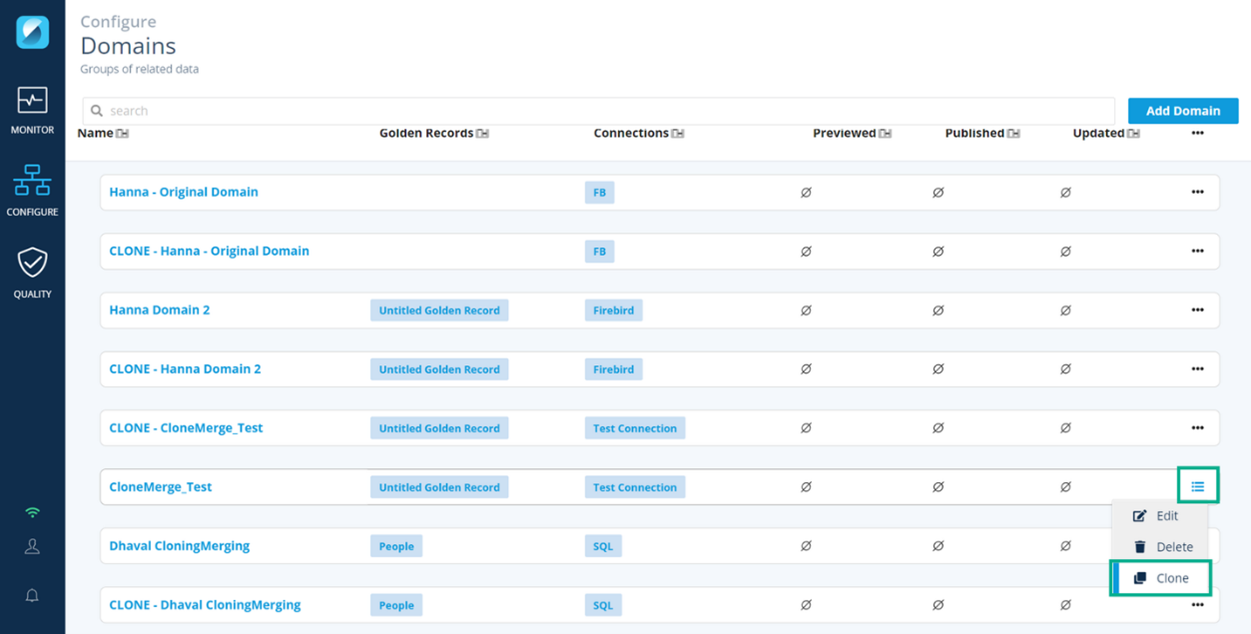Click the app logo at top left
Viewport: 1251px width, 634px height.
coord(32,32)
